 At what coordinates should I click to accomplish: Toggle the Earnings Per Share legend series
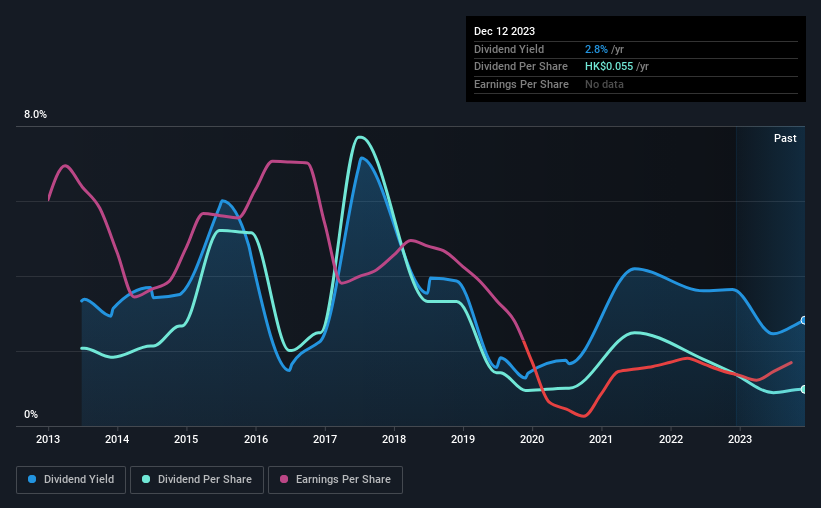click(x=335, y=479)
